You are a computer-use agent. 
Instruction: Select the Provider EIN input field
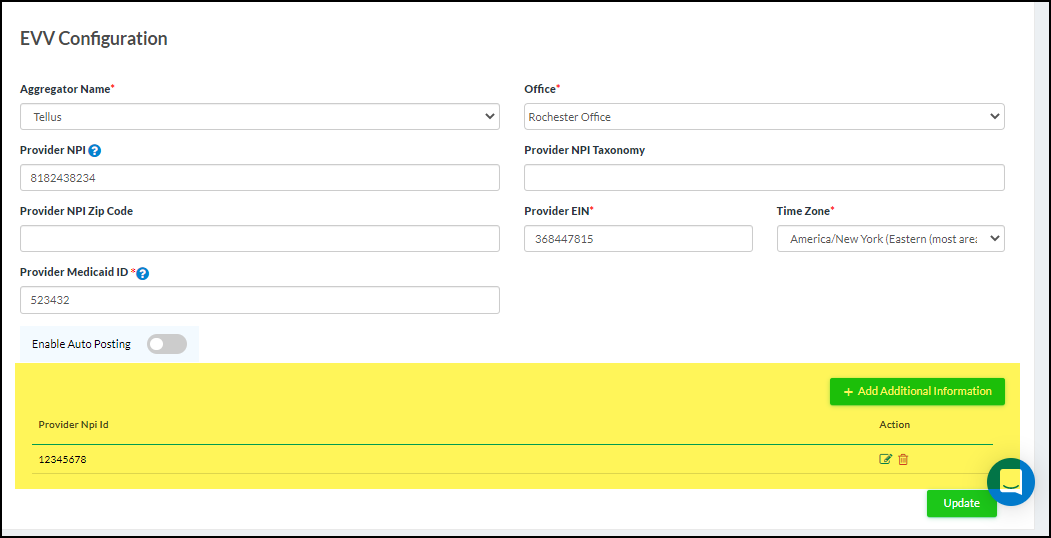click(x=638, y=239)
